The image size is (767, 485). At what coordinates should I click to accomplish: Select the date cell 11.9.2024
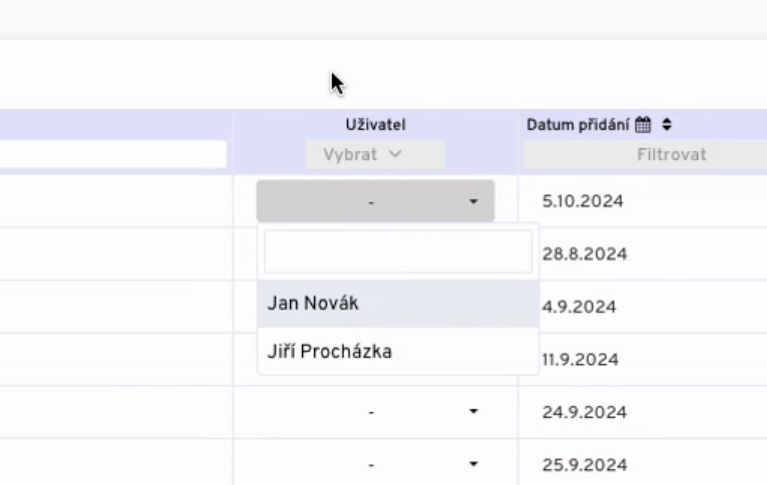(x=580, y=360)
